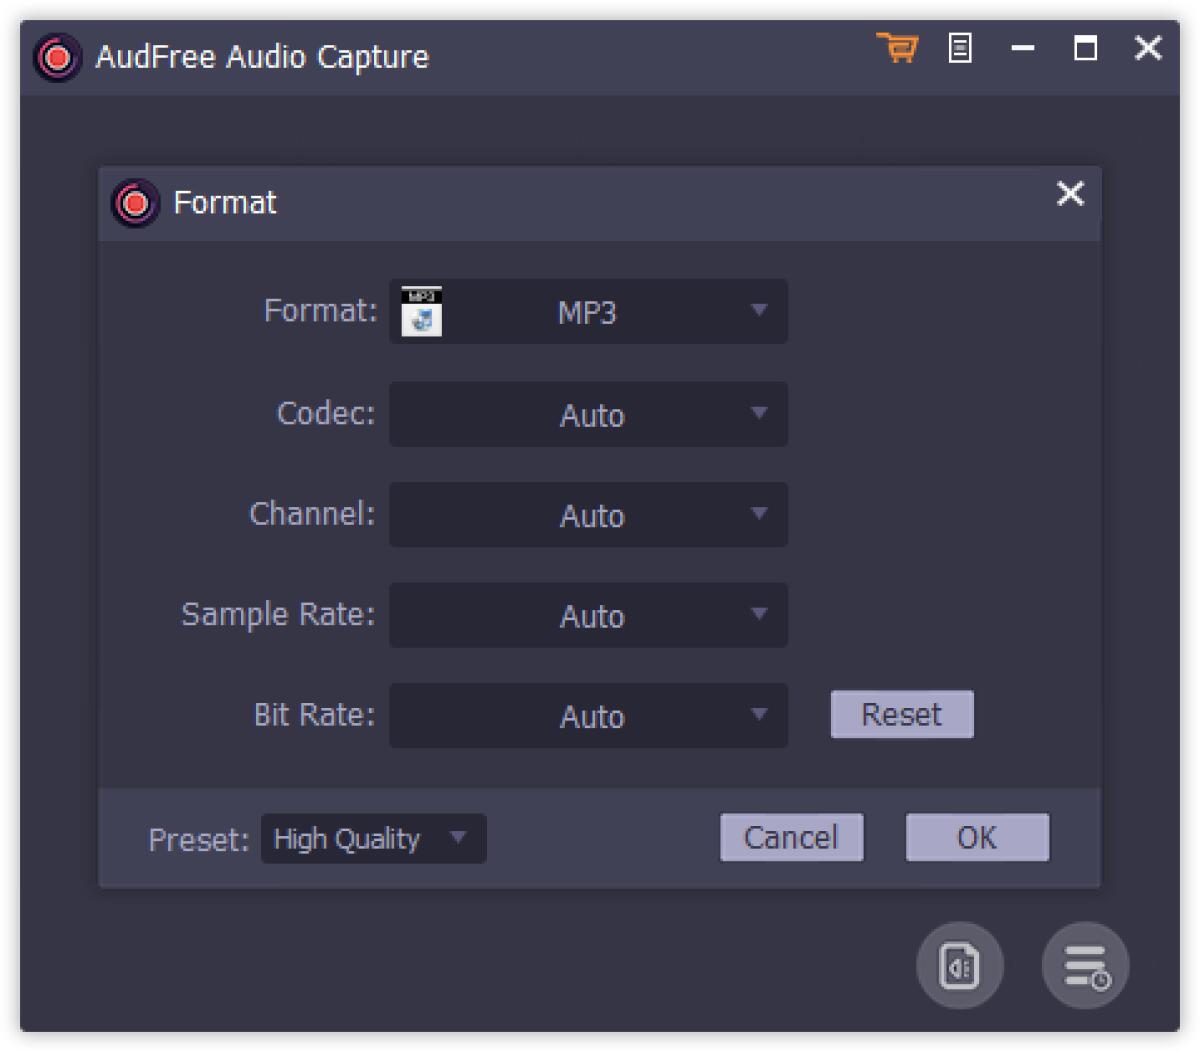Viewport: 1200px width, 1052px height.
Task: Click the AudFree logo in the Format dialog
Action: pyautogui.click(x=134, y=202)
